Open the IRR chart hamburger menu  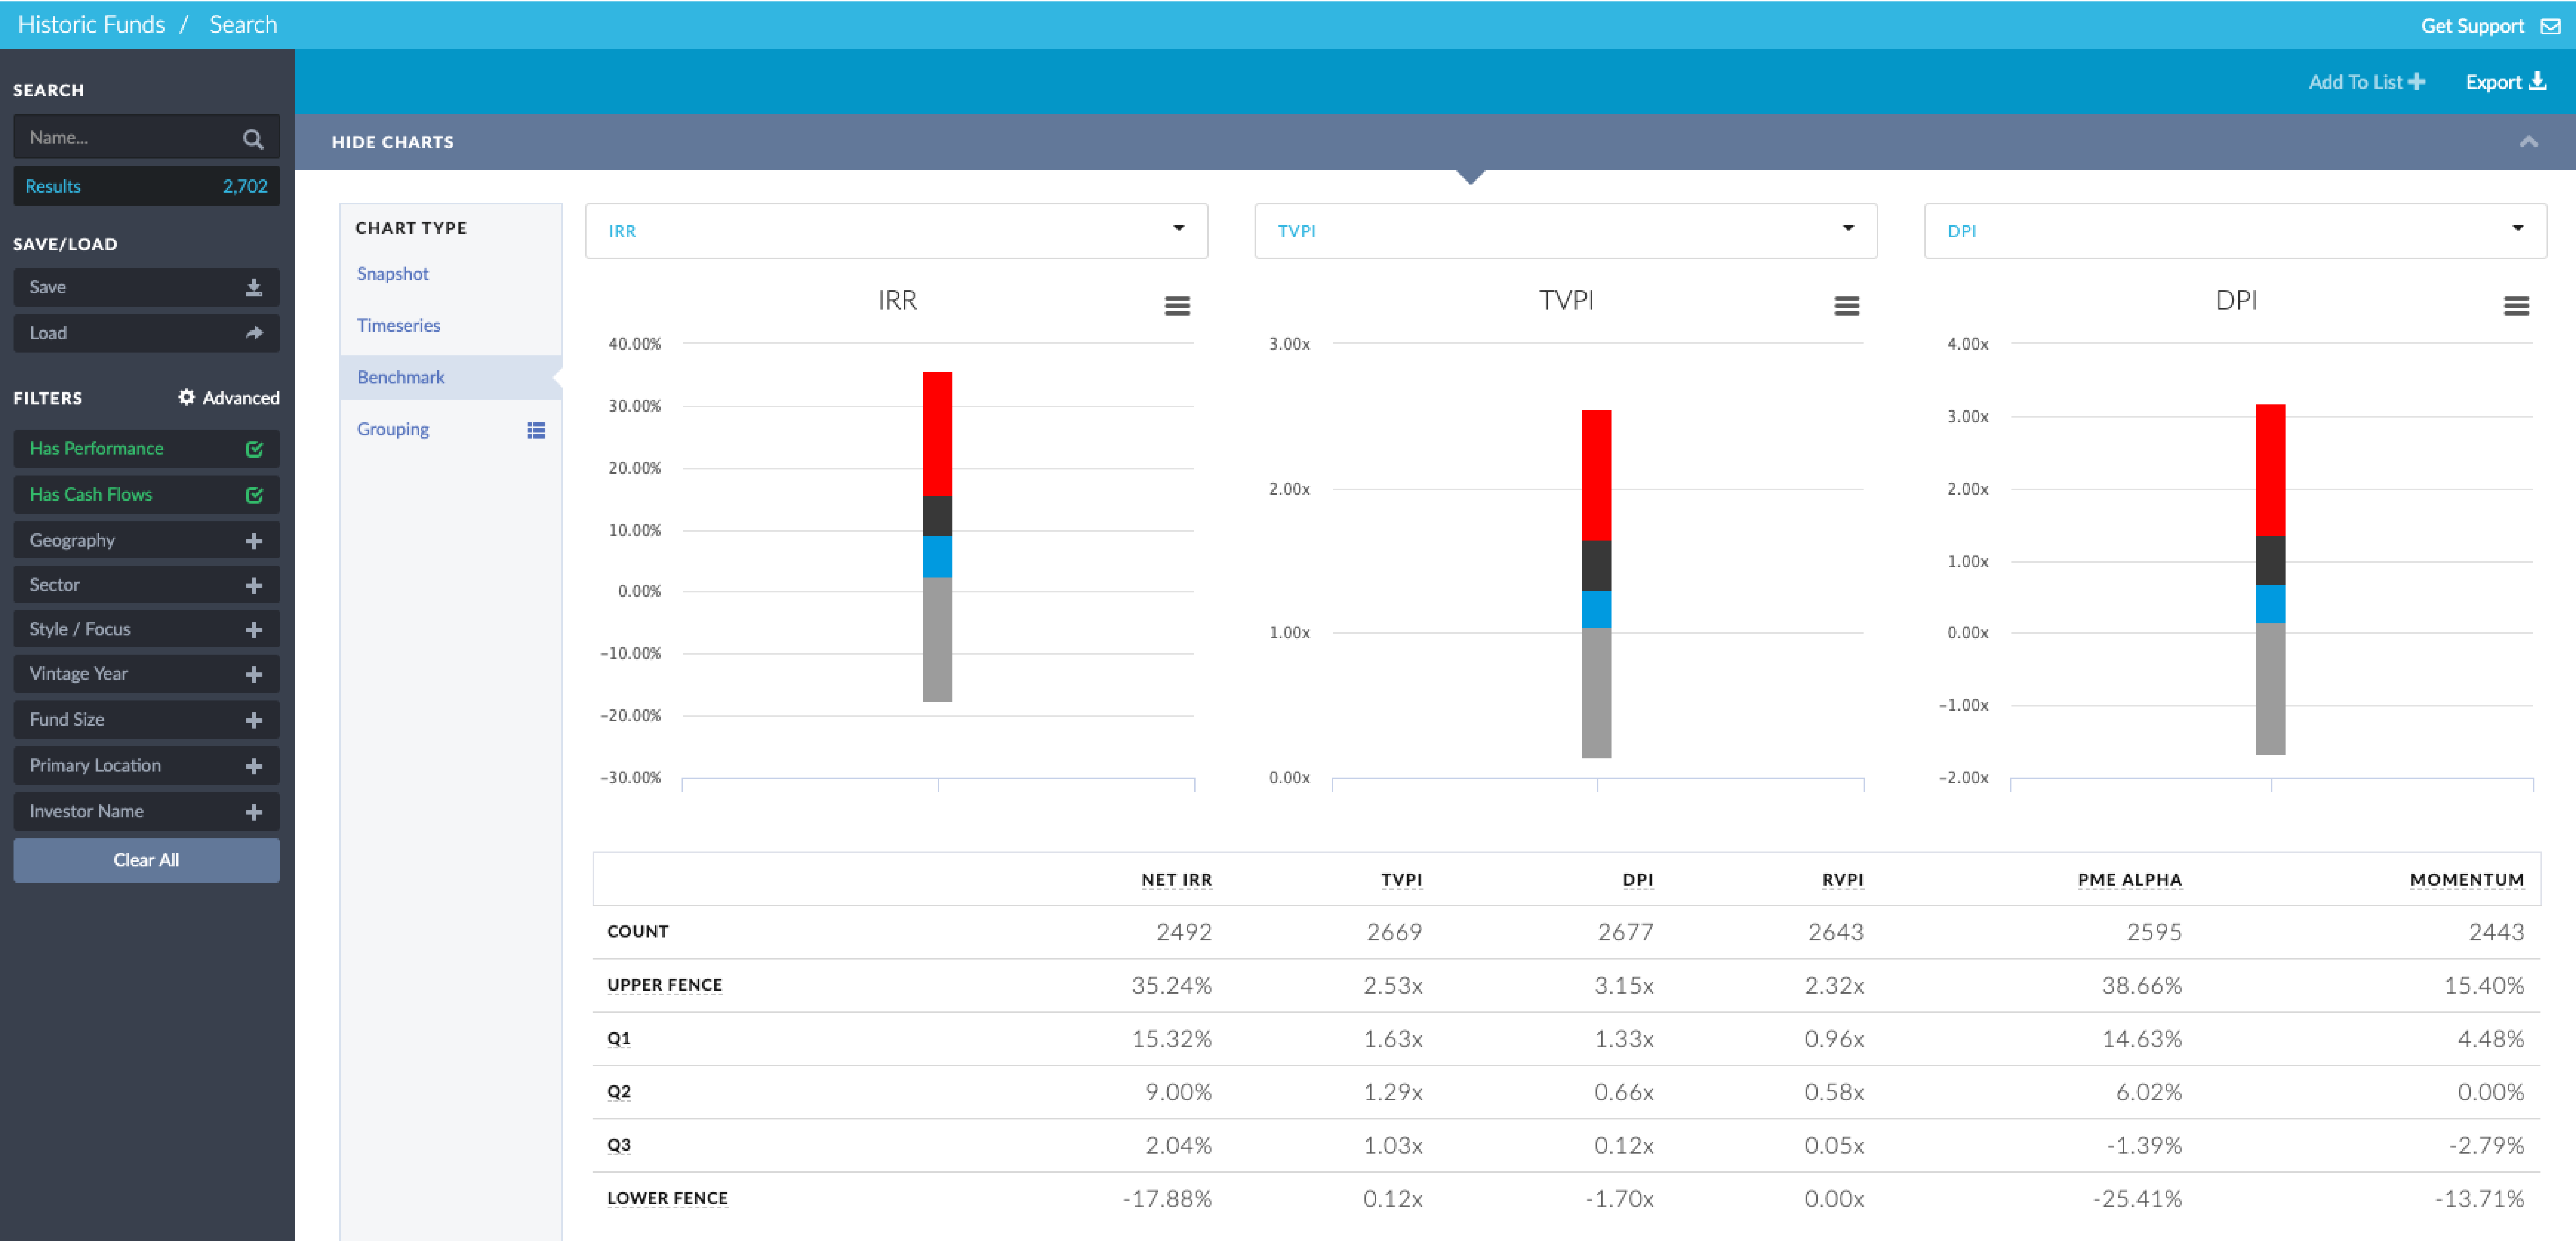pos(1177,306)
